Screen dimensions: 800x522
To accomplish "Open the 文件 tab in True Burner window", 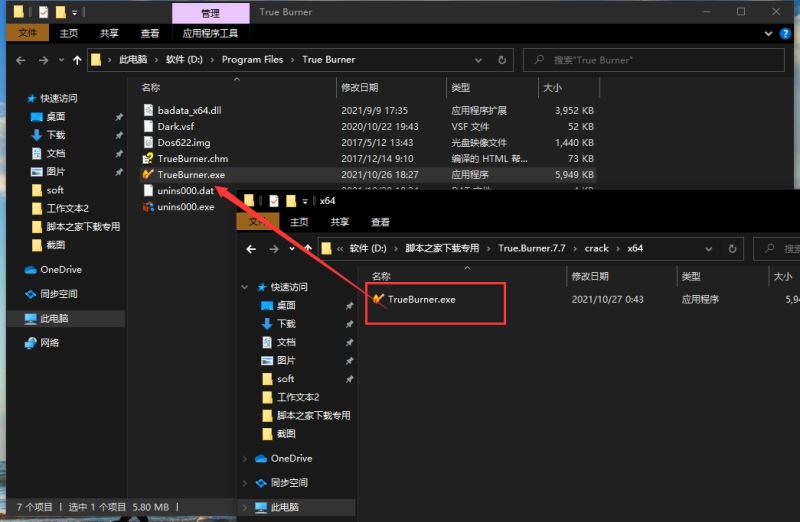I will tap(28, 33).
